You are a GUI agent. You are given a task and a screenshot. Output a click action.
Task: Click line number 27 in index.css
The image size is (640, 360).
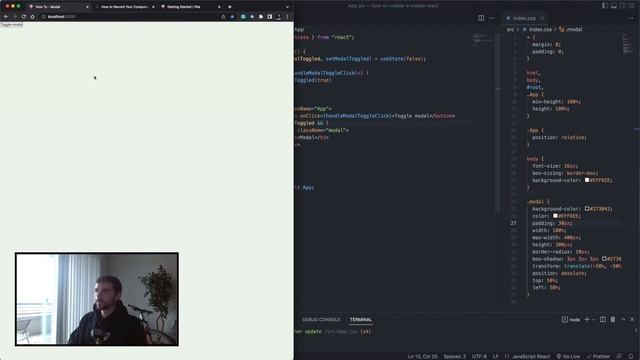coord(513,223)
